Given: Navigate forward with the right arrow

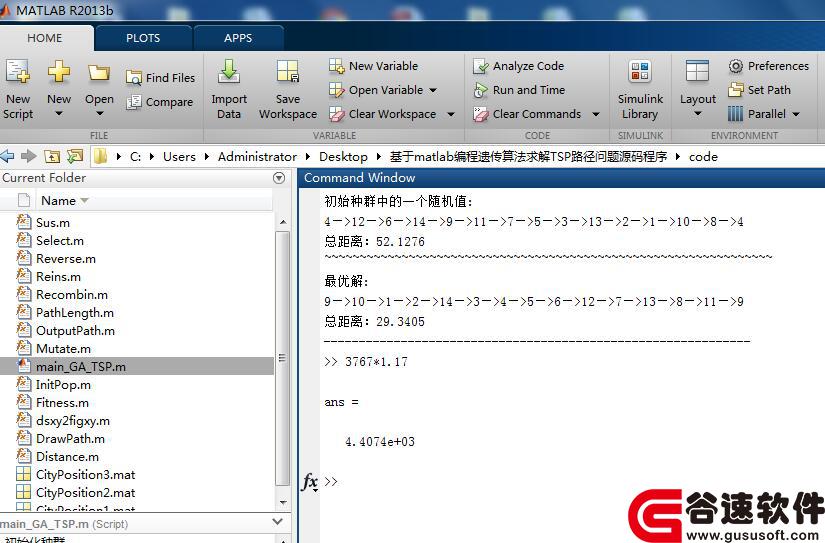Looking at the screenshot, I should click(29, 156).
